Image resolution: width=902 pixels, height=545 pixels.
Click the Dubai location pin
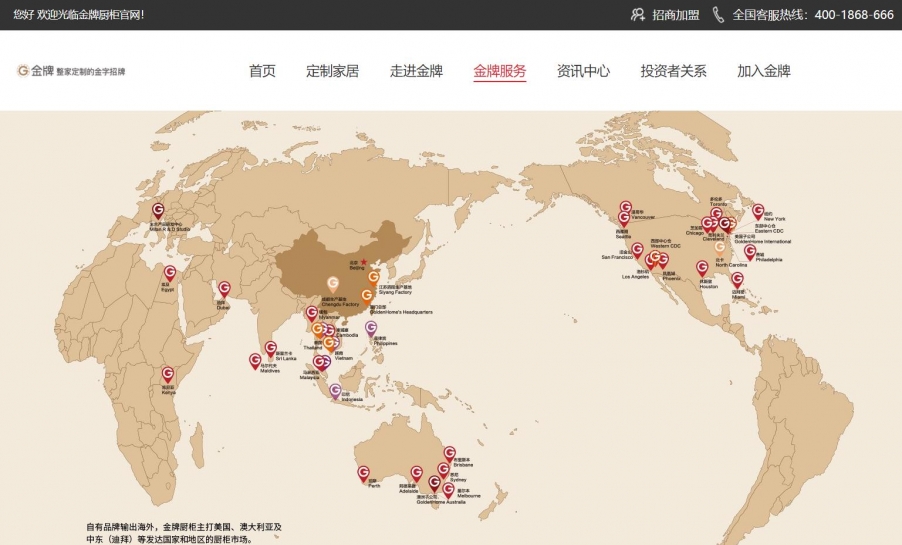(224, 289)
